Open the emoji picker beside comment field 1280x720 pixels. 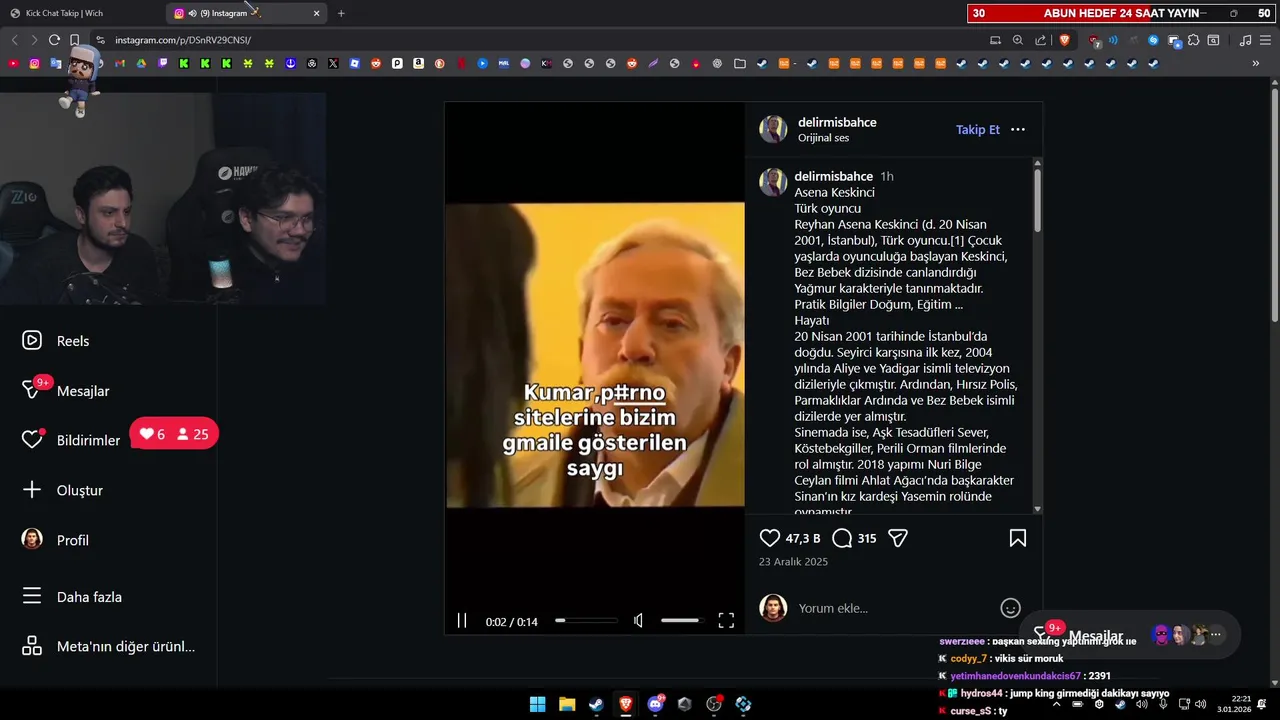click(1010, 608)
